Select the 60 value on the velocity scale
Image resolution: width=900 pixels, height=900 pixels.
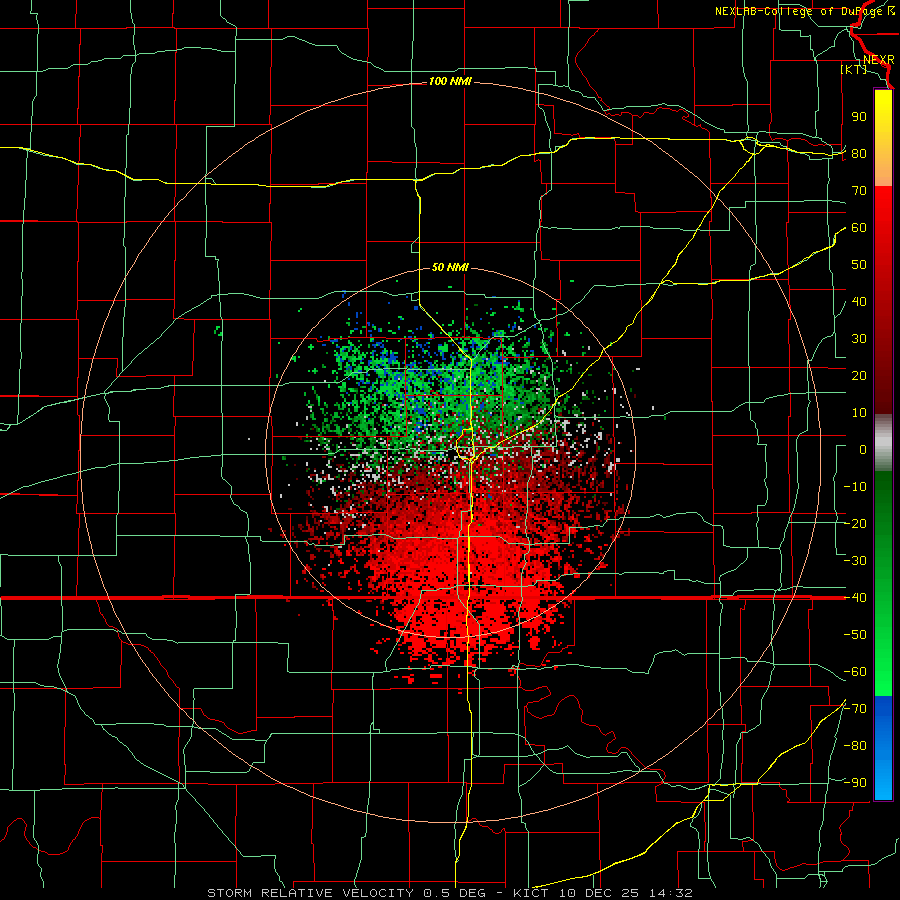point(859,228)
